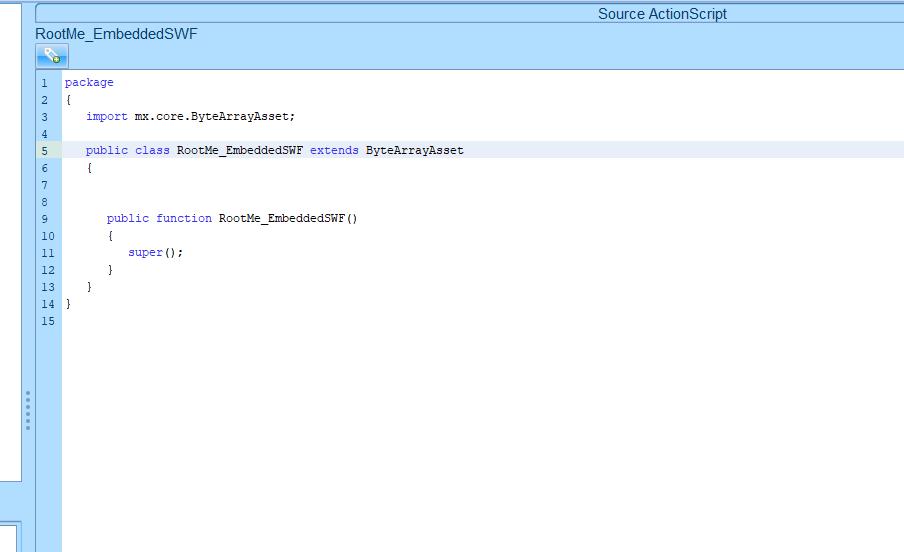Viewport: 904px width, 552px height.
Task: Click 'class' keyword on line 5
Action: click(152, 151)
